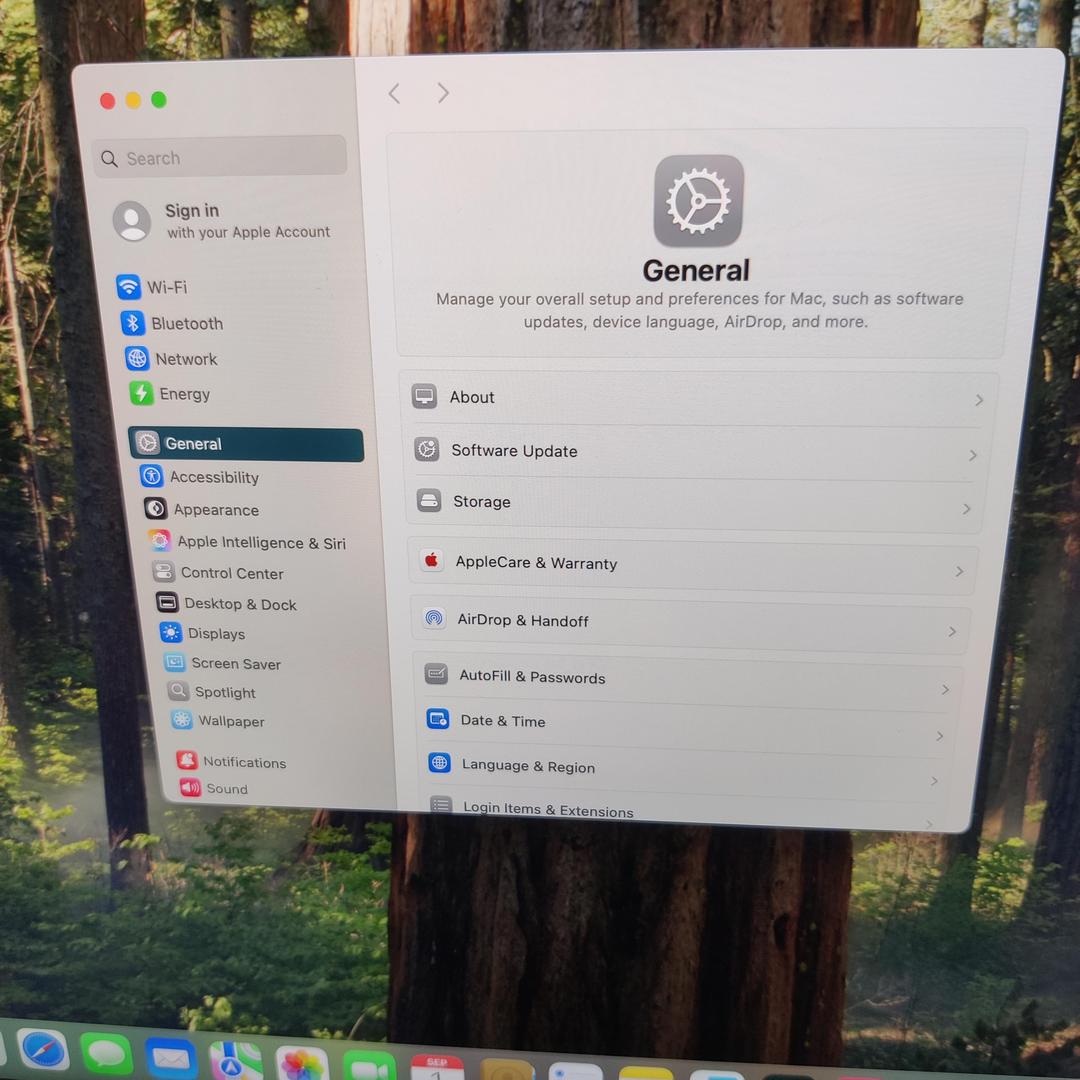Select the General gear item in sidebar

pos(246,444)
